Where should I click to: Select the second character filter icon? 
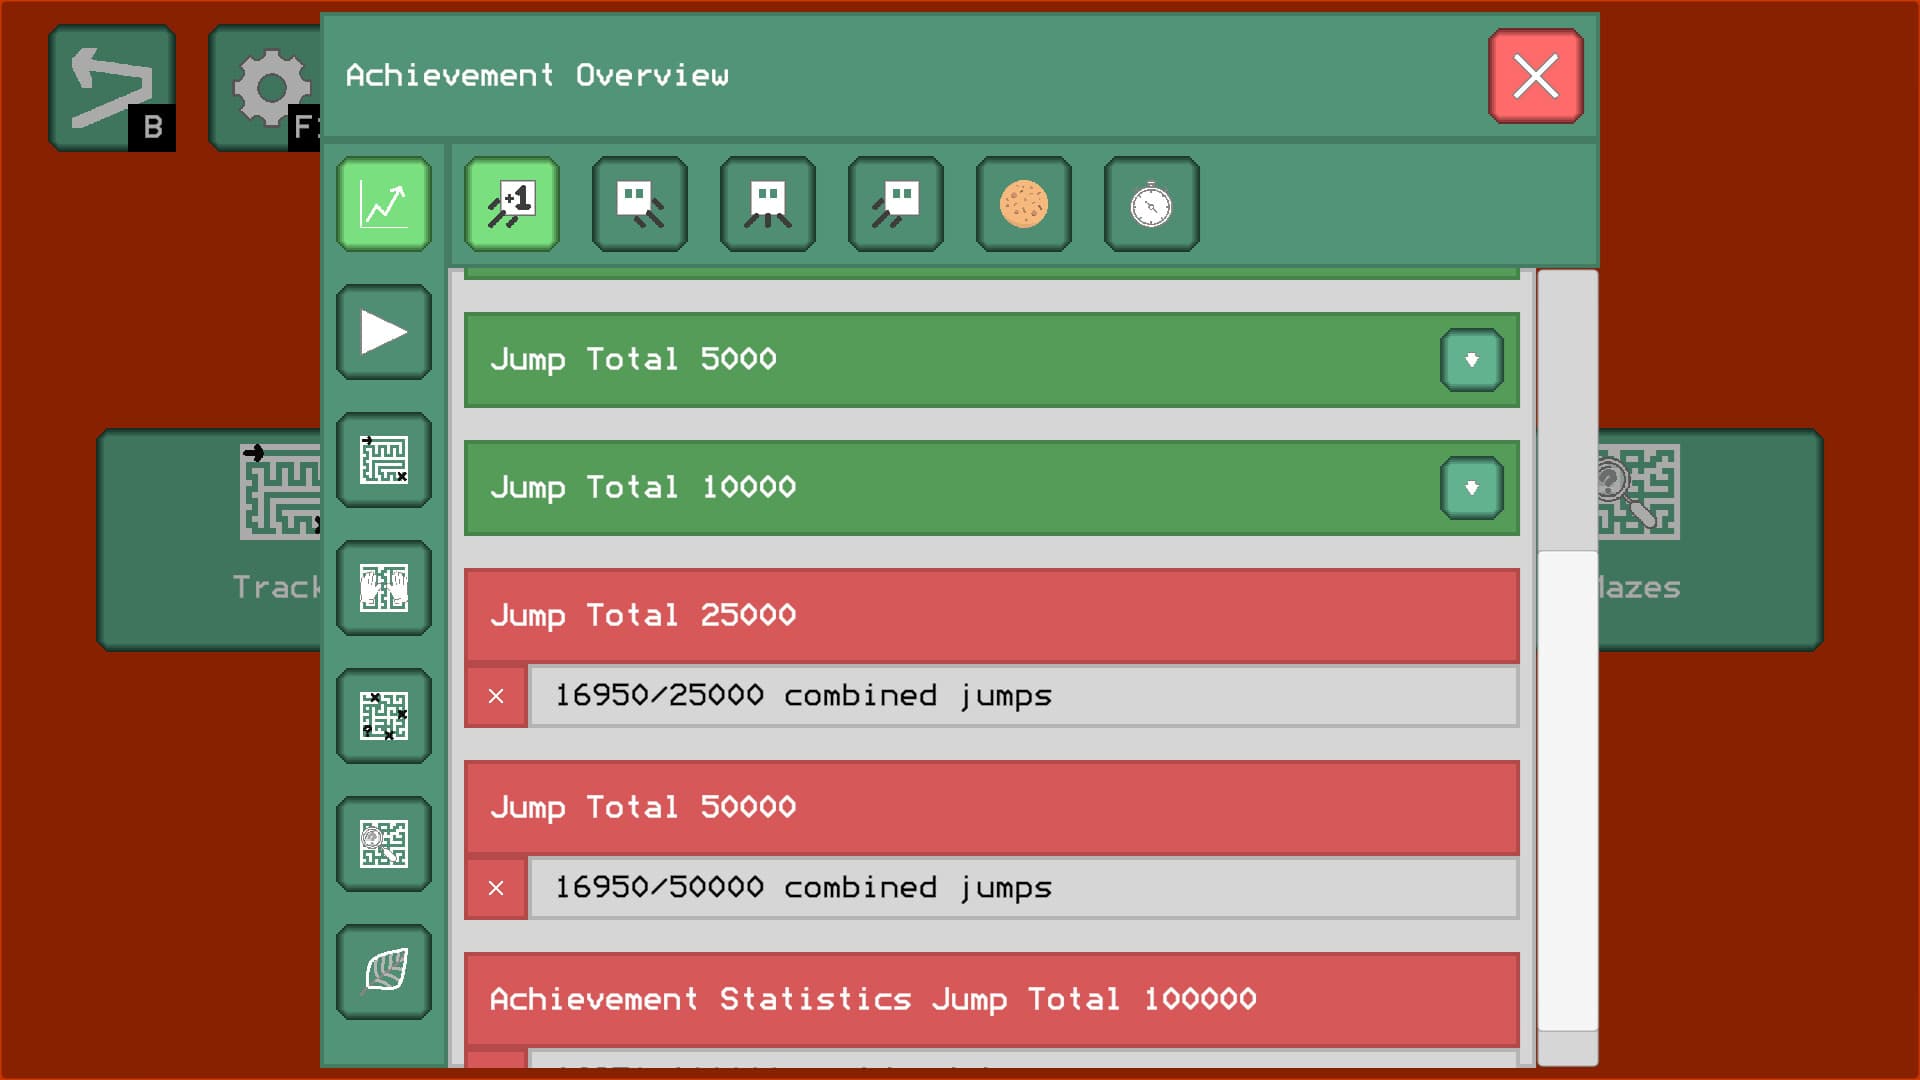pos(639,204)
